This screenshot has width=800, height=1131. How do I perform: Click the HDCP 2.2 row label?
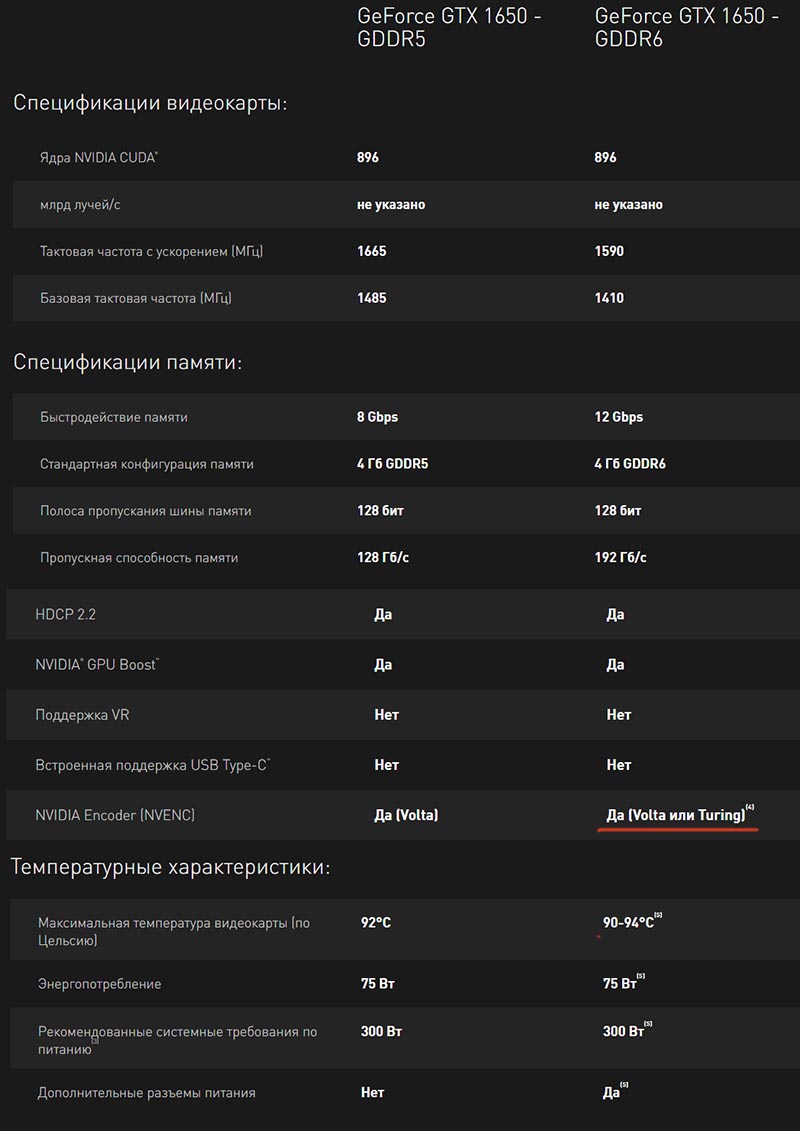(x=65, y=615)
